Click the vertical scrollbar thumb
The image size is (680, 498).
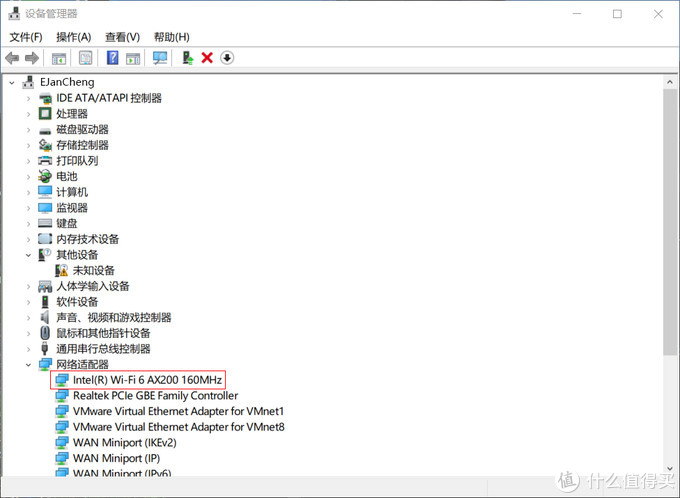[x=670, y=222]
